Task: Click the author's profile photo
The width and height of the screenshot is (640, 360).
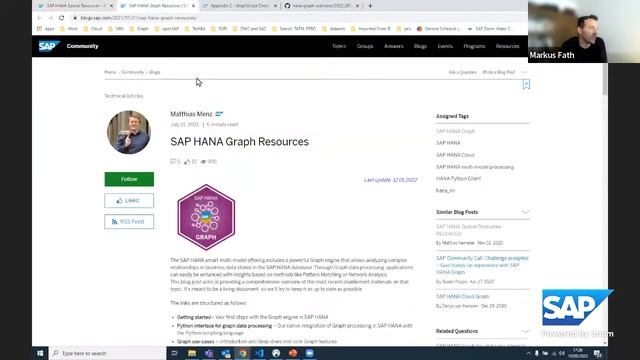Action: [x=129, y=132]
